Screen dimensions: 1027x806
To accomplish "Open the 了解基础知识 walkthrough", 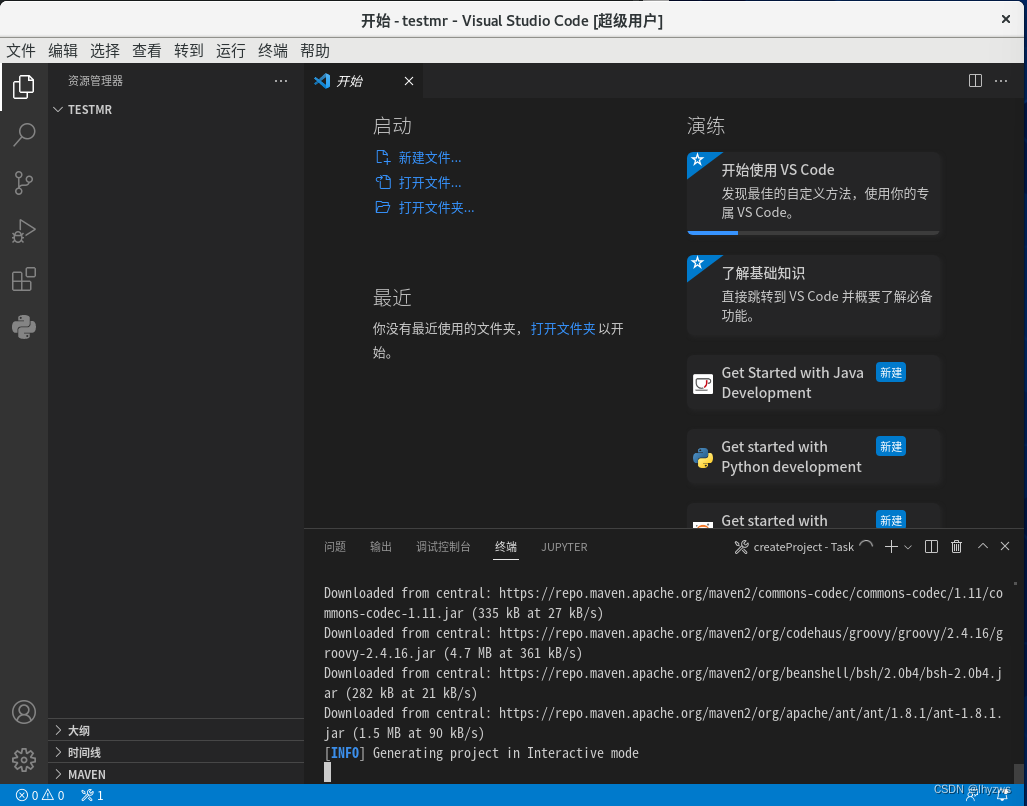I will coord(813,295).
